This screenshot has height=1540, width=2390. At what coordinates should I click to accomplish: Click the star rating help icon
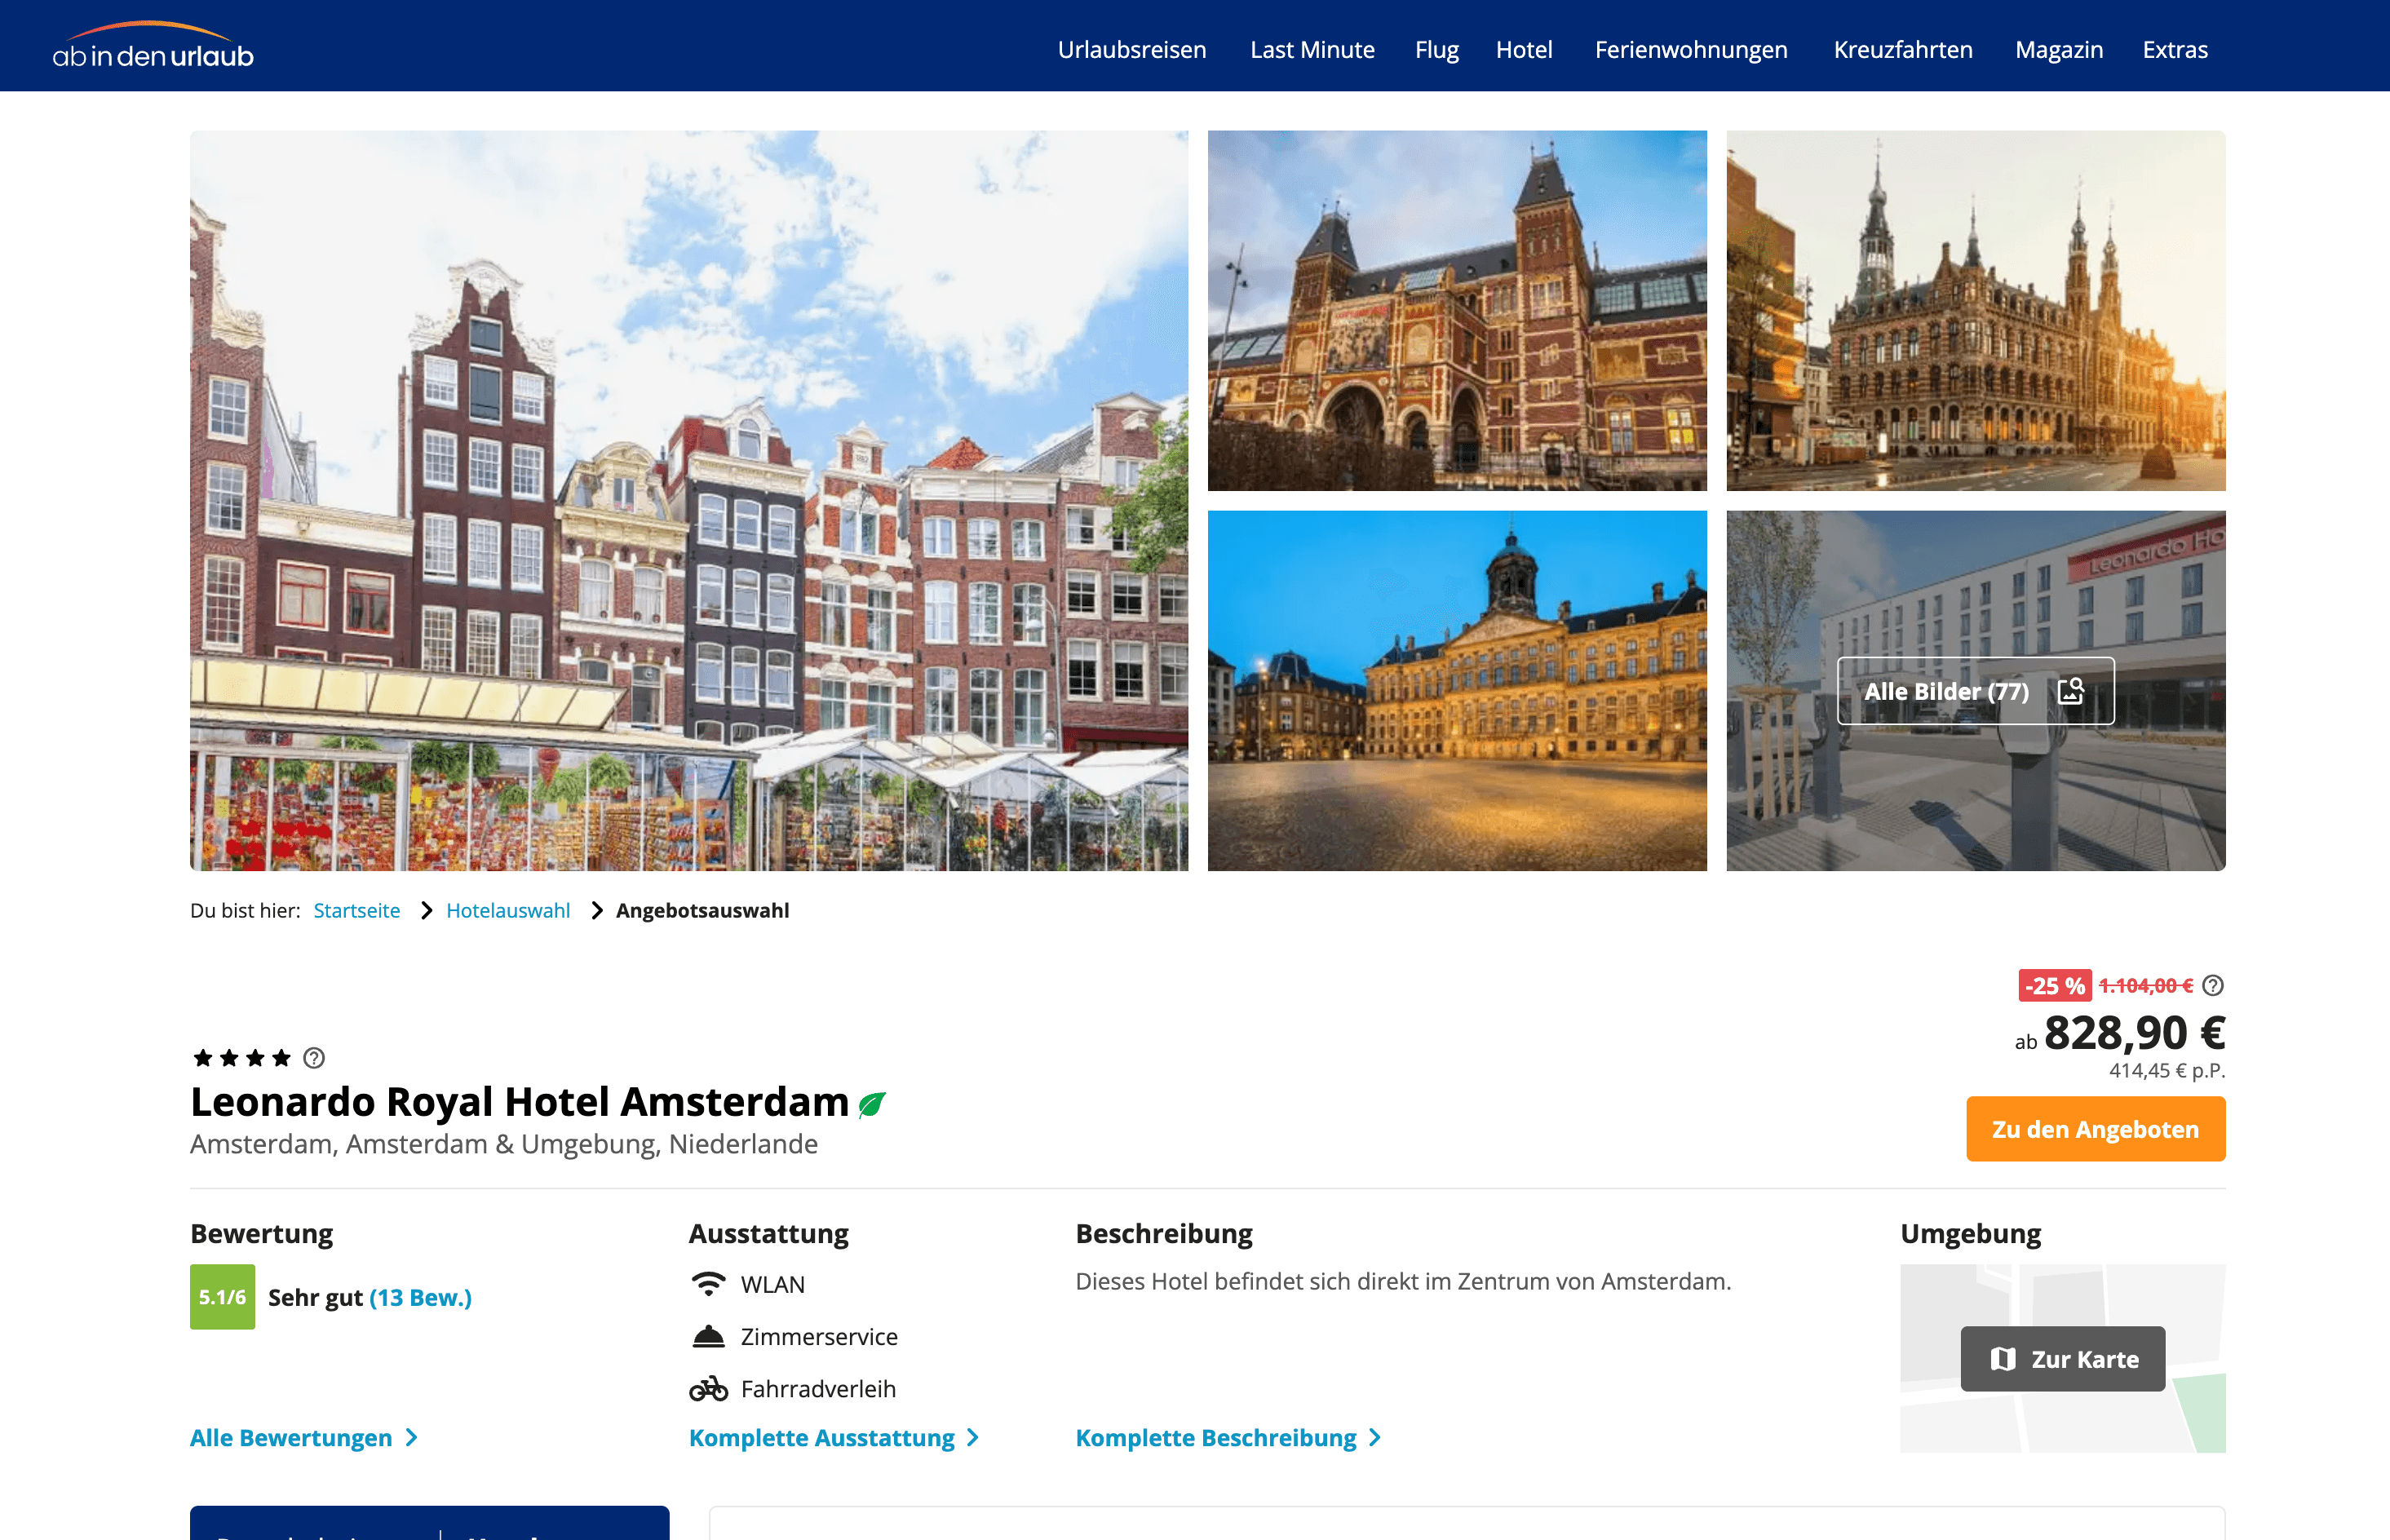(314, 1058)
